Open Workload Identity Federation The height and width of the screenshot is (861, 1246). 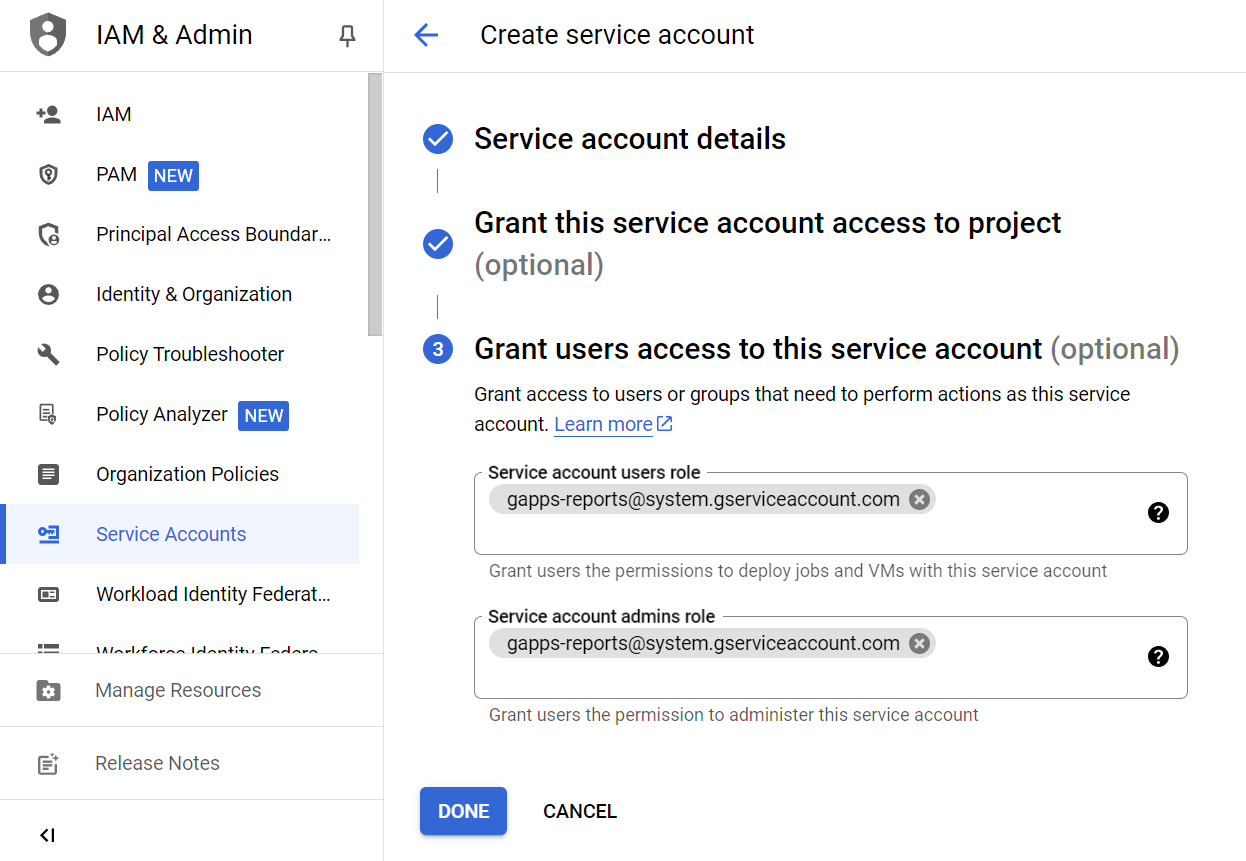point(180,594)
